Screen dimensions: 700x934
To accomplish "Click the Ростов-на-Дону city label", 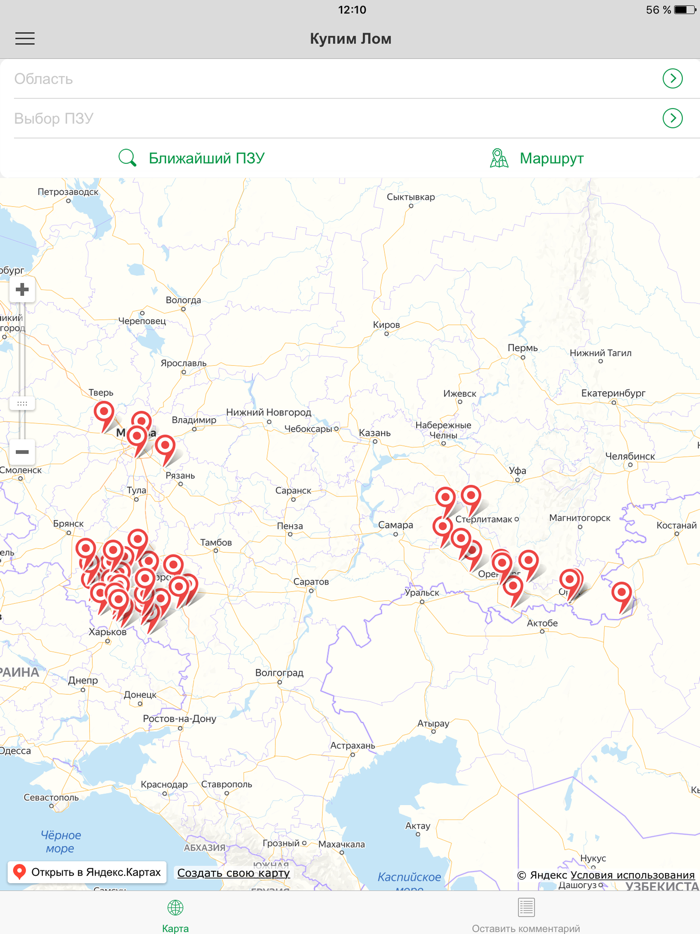I will 179,719.
